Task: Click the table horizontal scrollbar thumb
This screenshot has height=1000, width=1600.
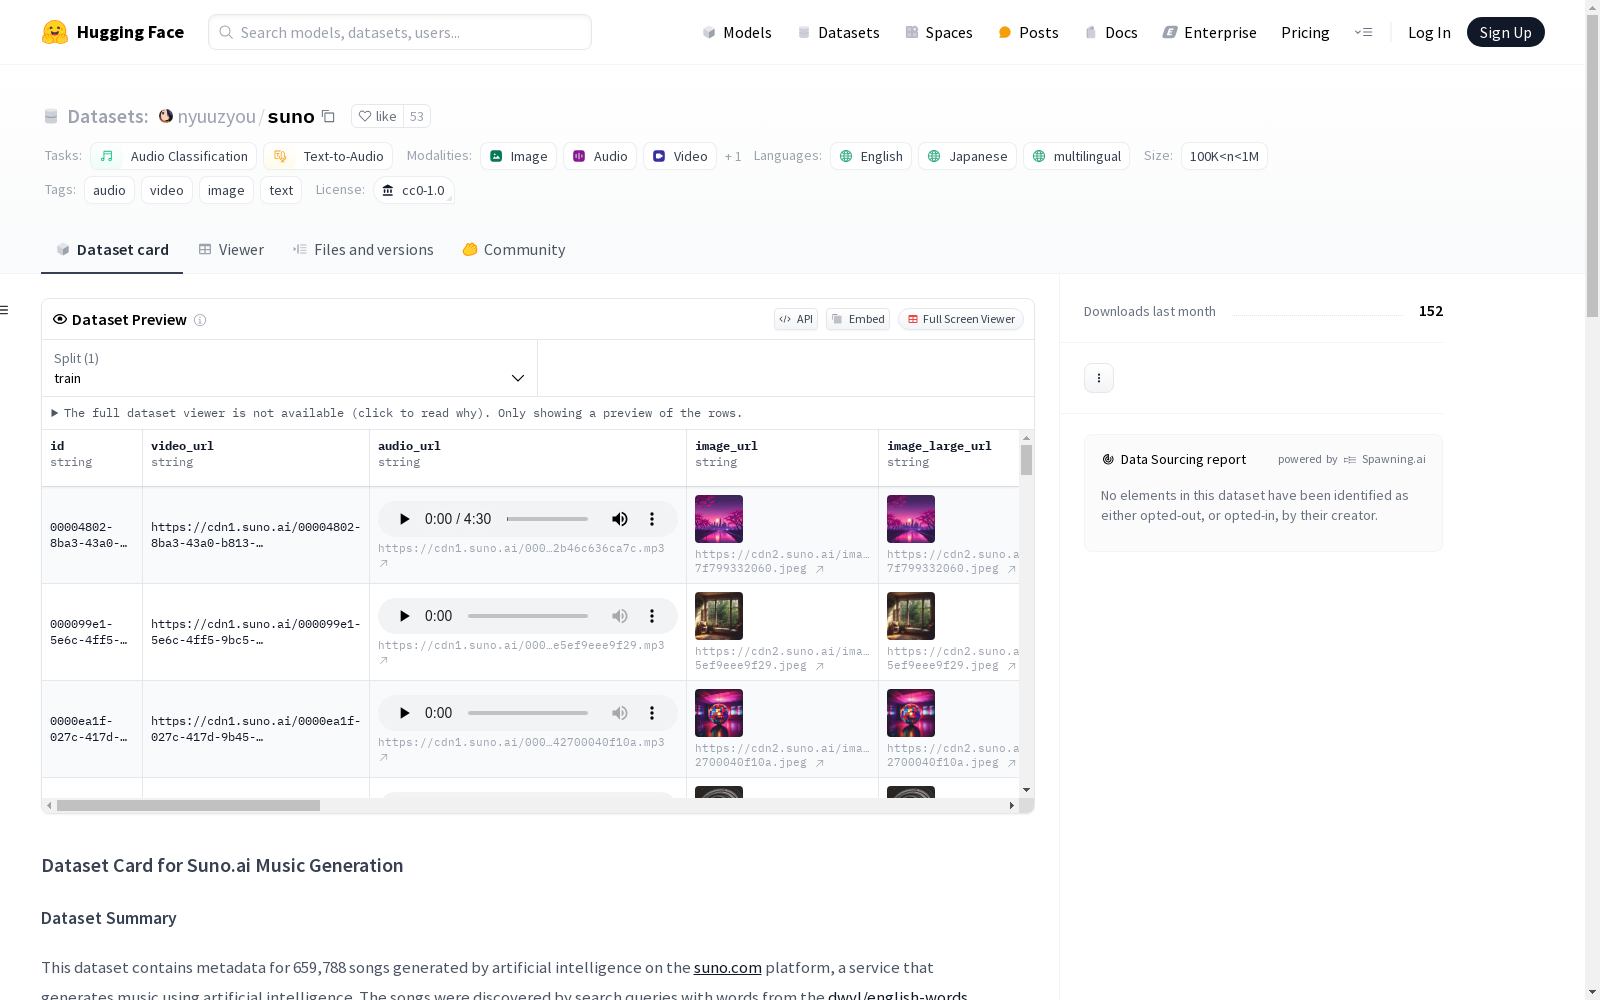Action: [x=188, y=805]
